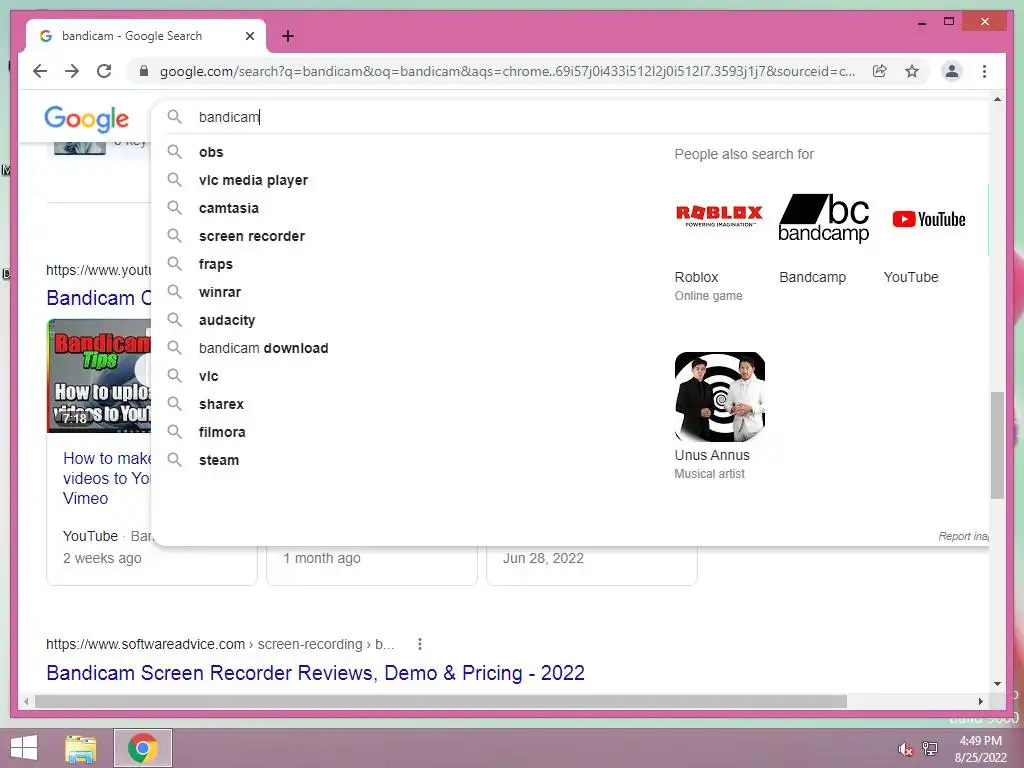This screenshot has height=768, width=1024.
Task: Click the Chrome taskbar icon
Action: [142, 748]
